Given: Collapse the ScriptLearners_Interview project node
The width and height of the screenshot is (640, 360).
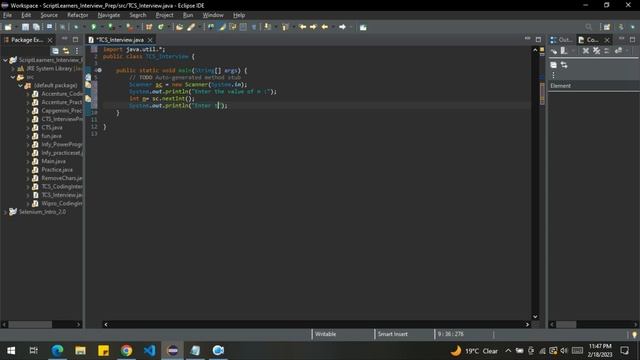Looking at the screenshot, I should pos(5,60).
